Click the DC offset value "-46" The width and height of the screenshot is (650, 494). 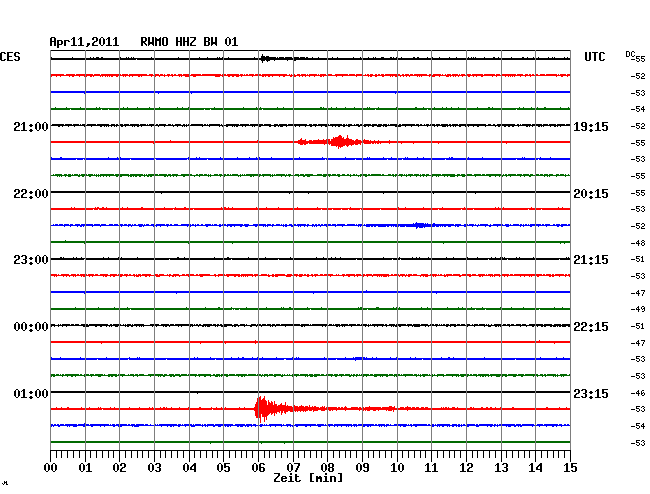pos(638,393)
